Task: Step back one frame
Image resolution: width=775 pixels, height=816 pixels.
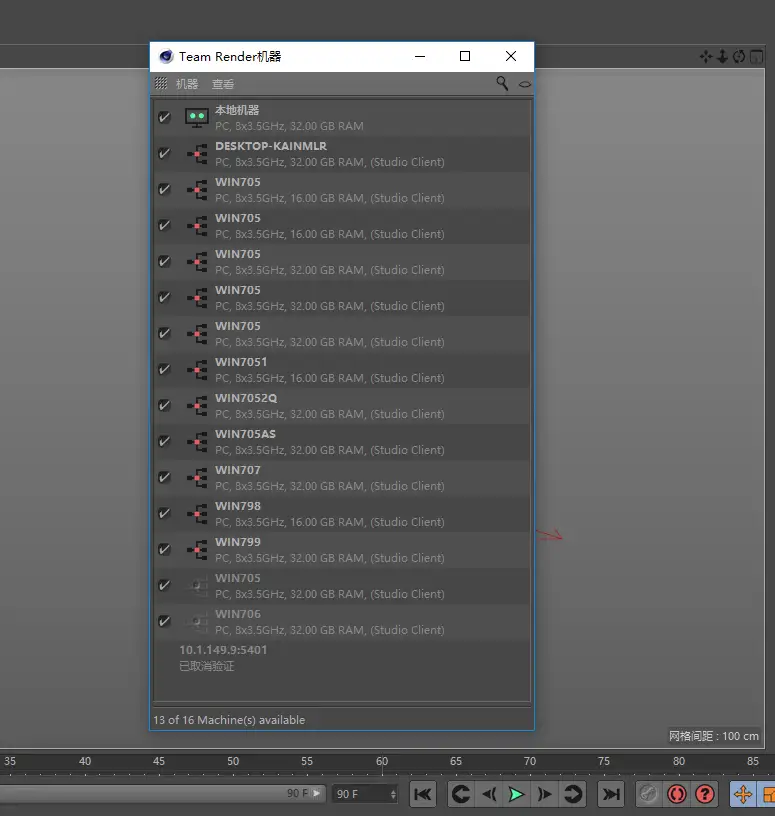Action: [x=489, y=794]
